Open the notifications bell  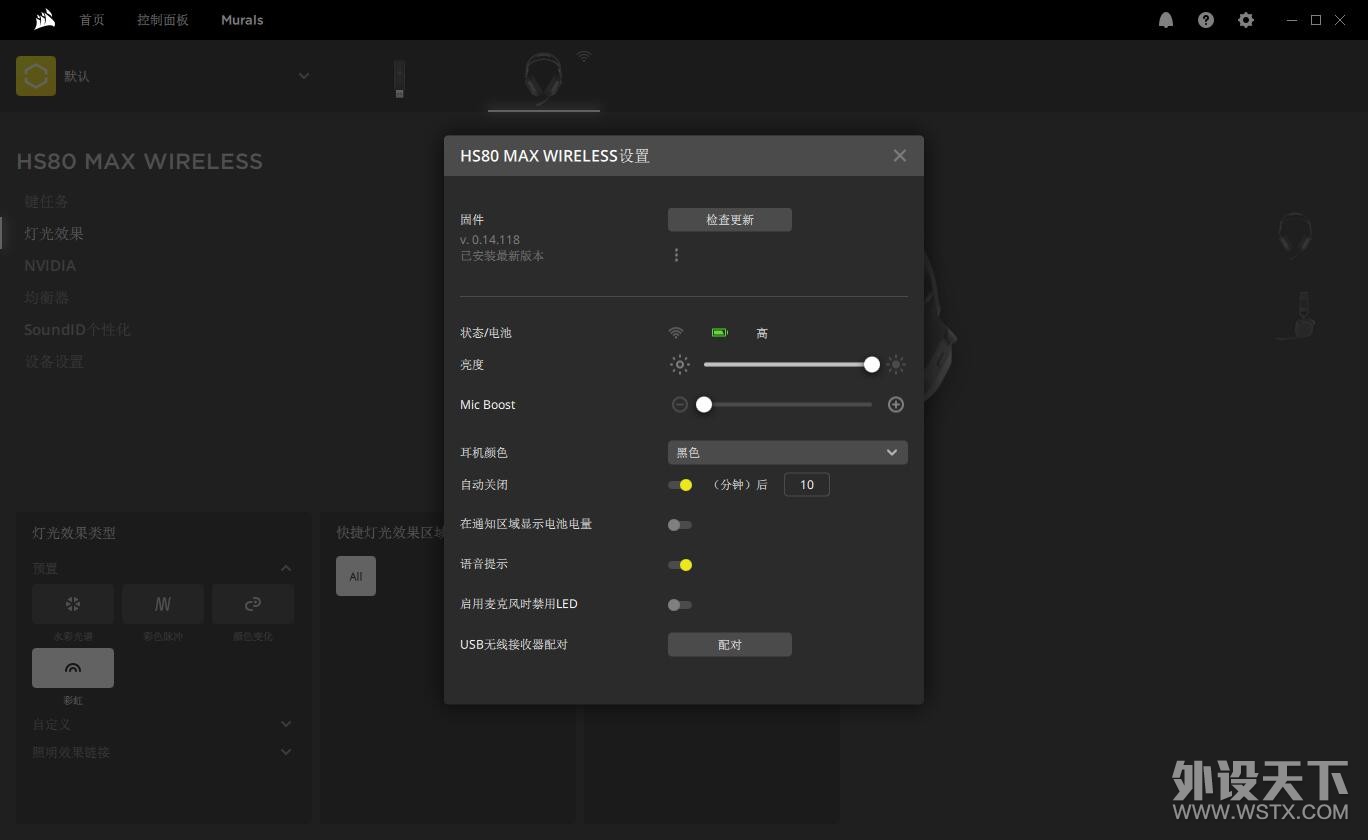point(1166,20)
